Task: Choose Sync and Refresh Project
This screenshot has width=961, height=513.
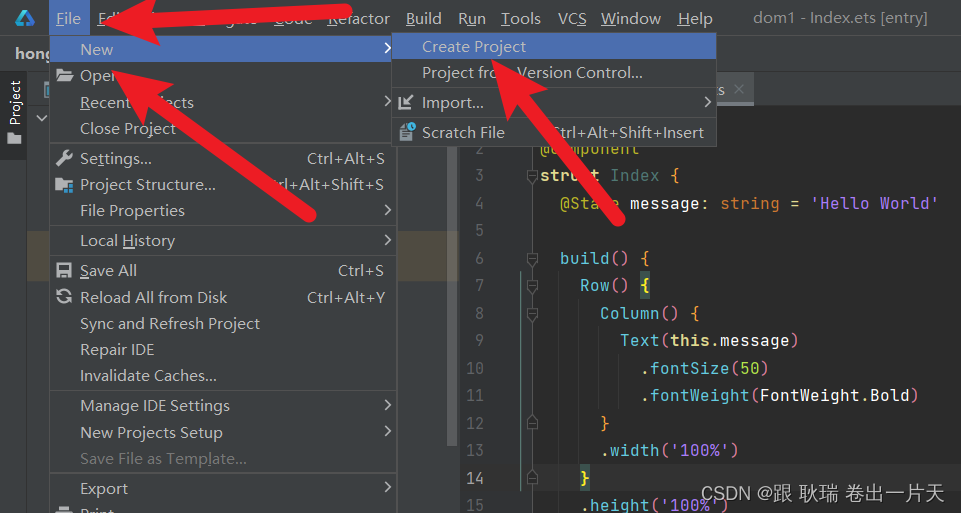Action: point(223,324)
